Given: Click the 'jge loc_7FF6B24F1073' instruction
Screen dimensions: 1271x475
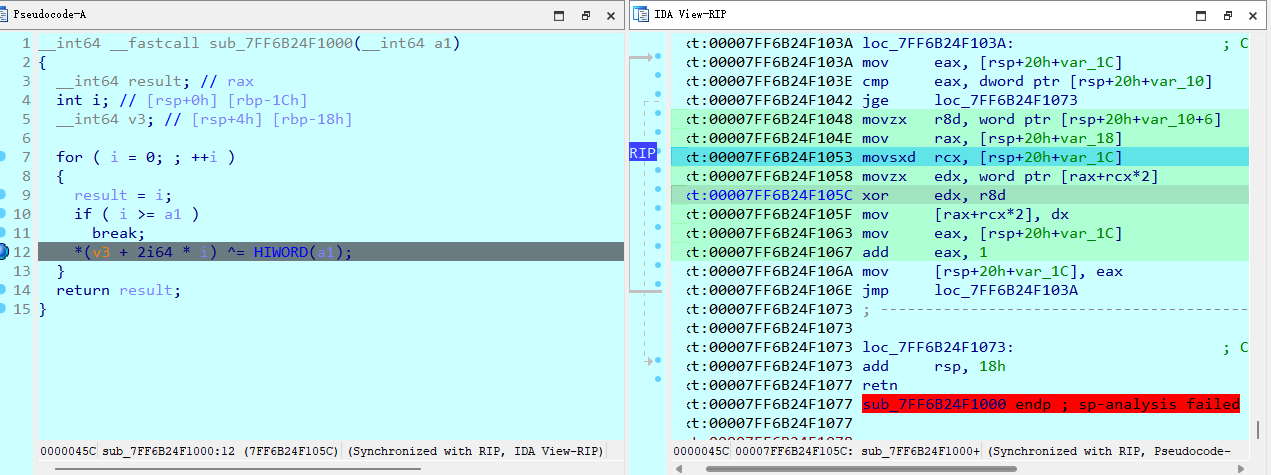Looking at the screenshot, I should (x=970, y=100).
